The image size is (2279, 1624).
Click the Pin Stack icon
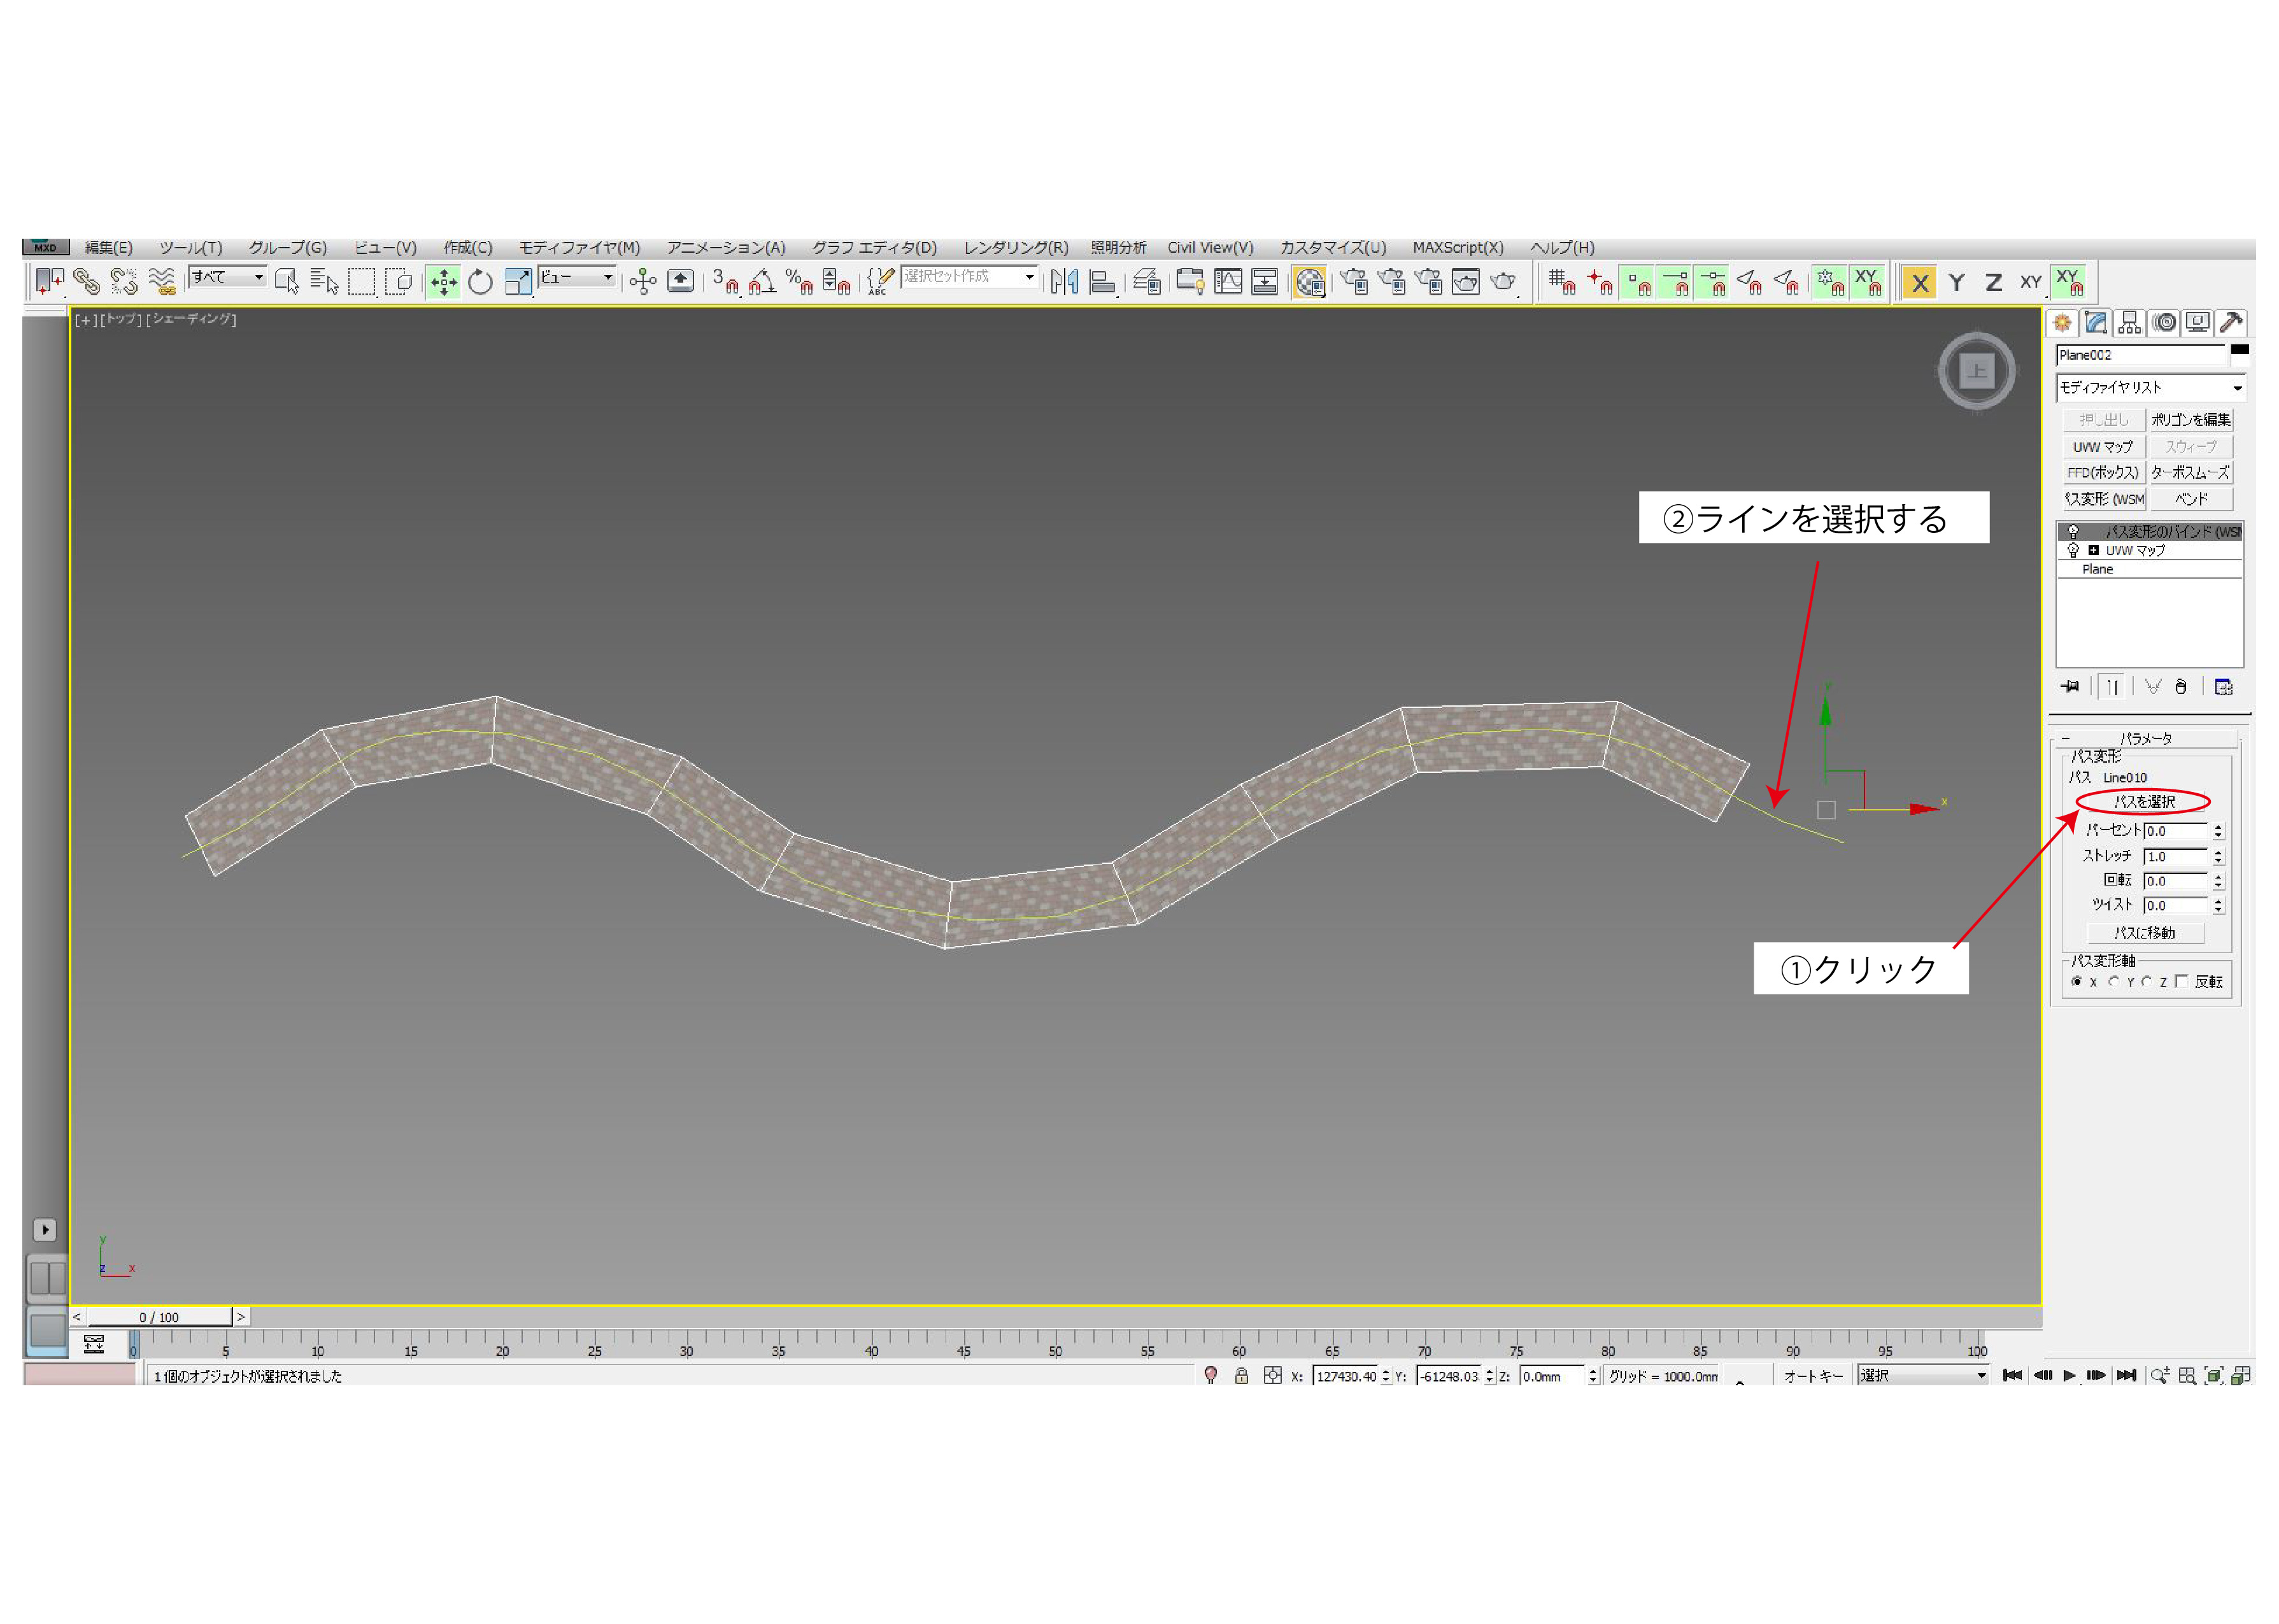pos(2070,687)
